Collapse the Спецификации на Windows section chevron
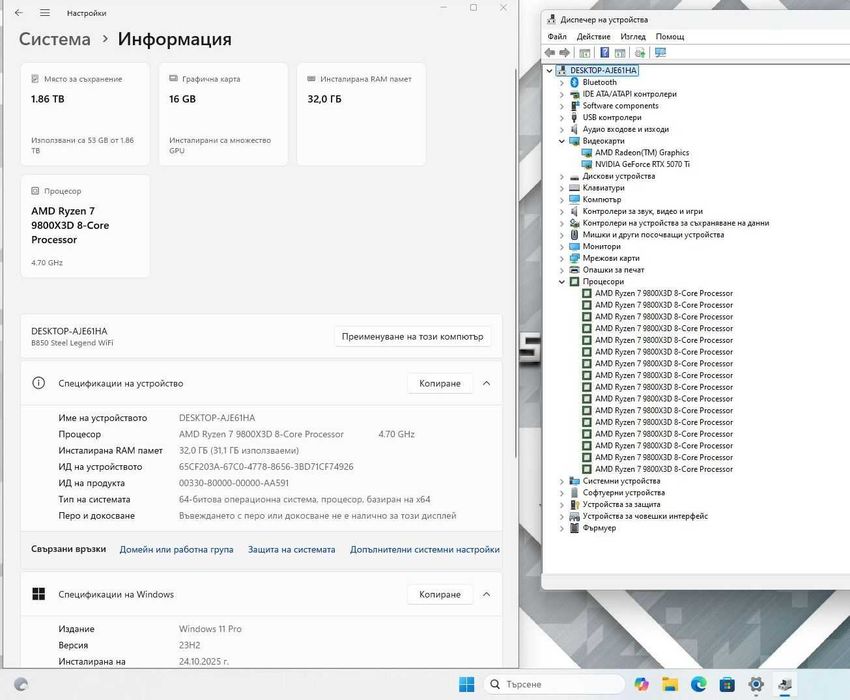Image resolution: width=850 pixels, height=700 pixels. pyautogui.click(x=486, y=594)
